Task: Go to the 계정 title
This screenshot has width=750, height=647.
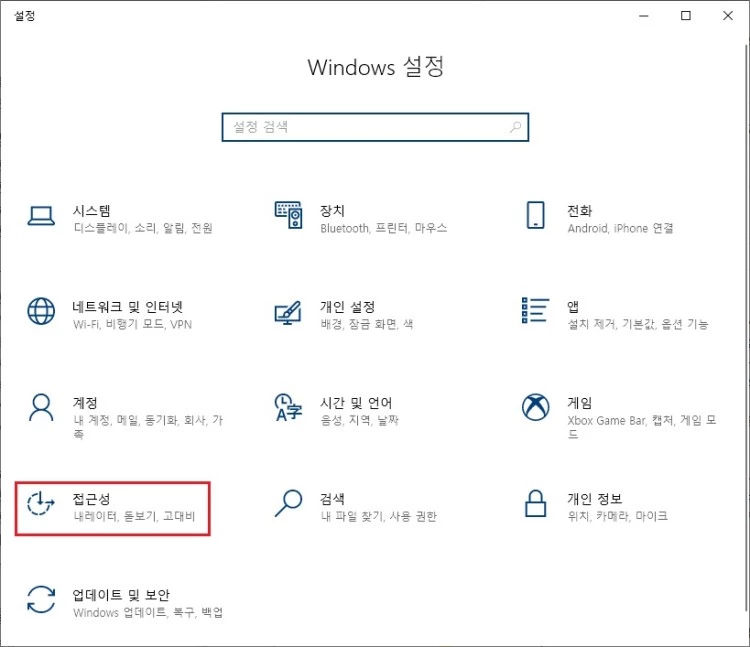Action: click(x=85, y=403)
